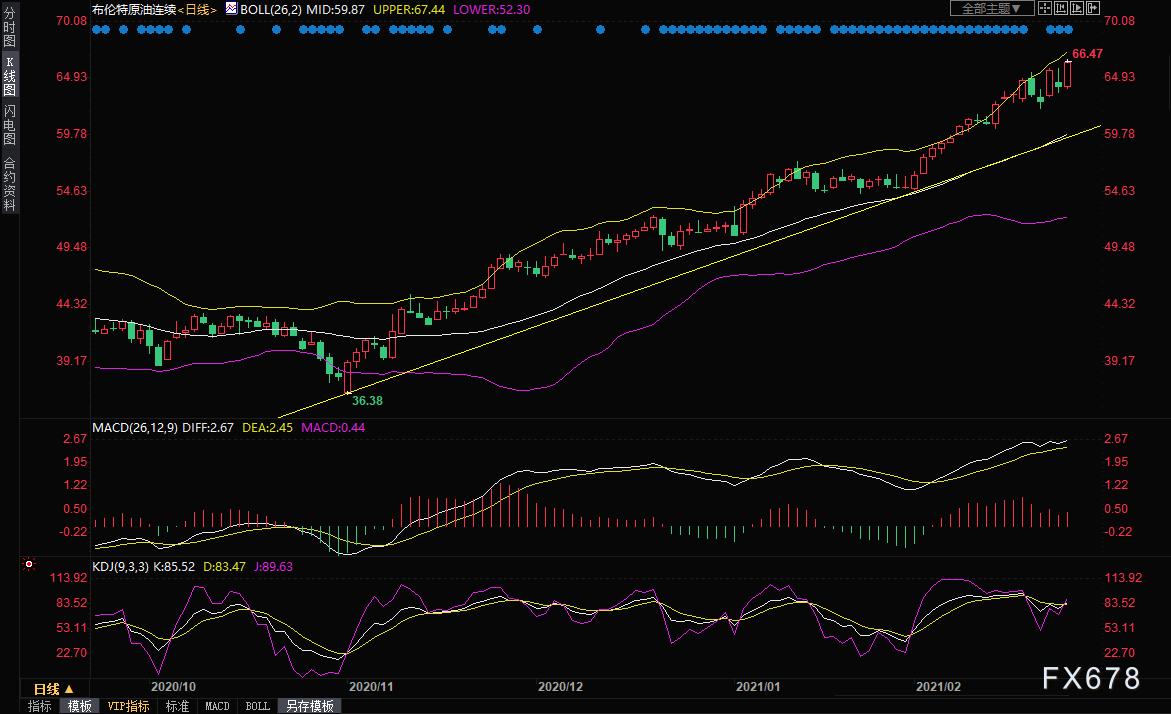This screenshot has width=1171, height=714.
Task: Expand the 日线 period selector
Action: click(x=47, y=689)
